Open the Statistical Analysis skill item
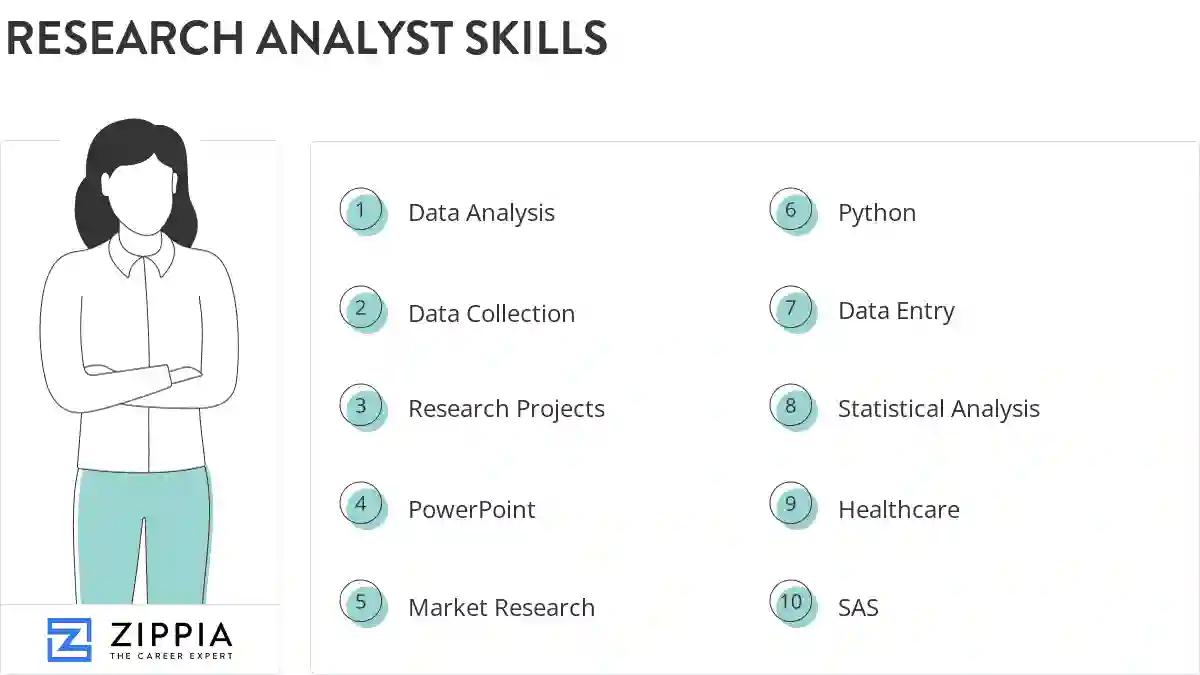Image resolution: width=1200 pixels, height=675 pixels. (x=938, y=409)
